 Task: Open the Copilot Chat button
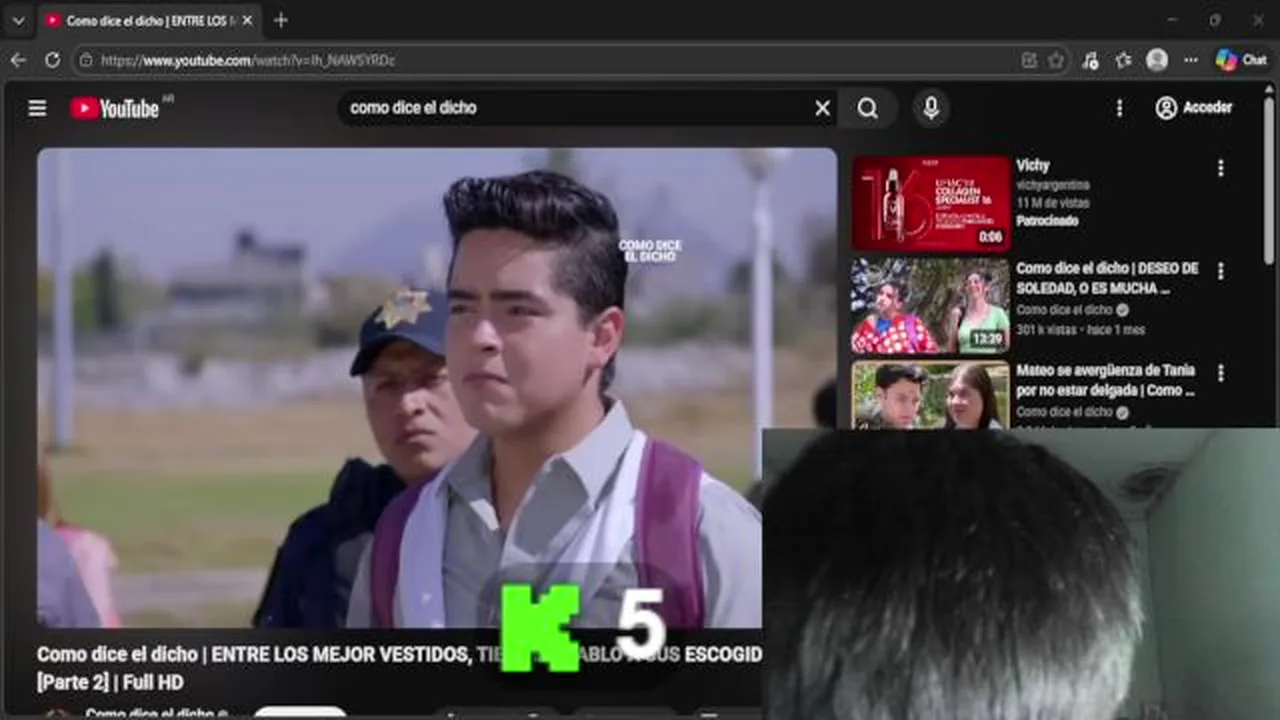point(1241,60)
